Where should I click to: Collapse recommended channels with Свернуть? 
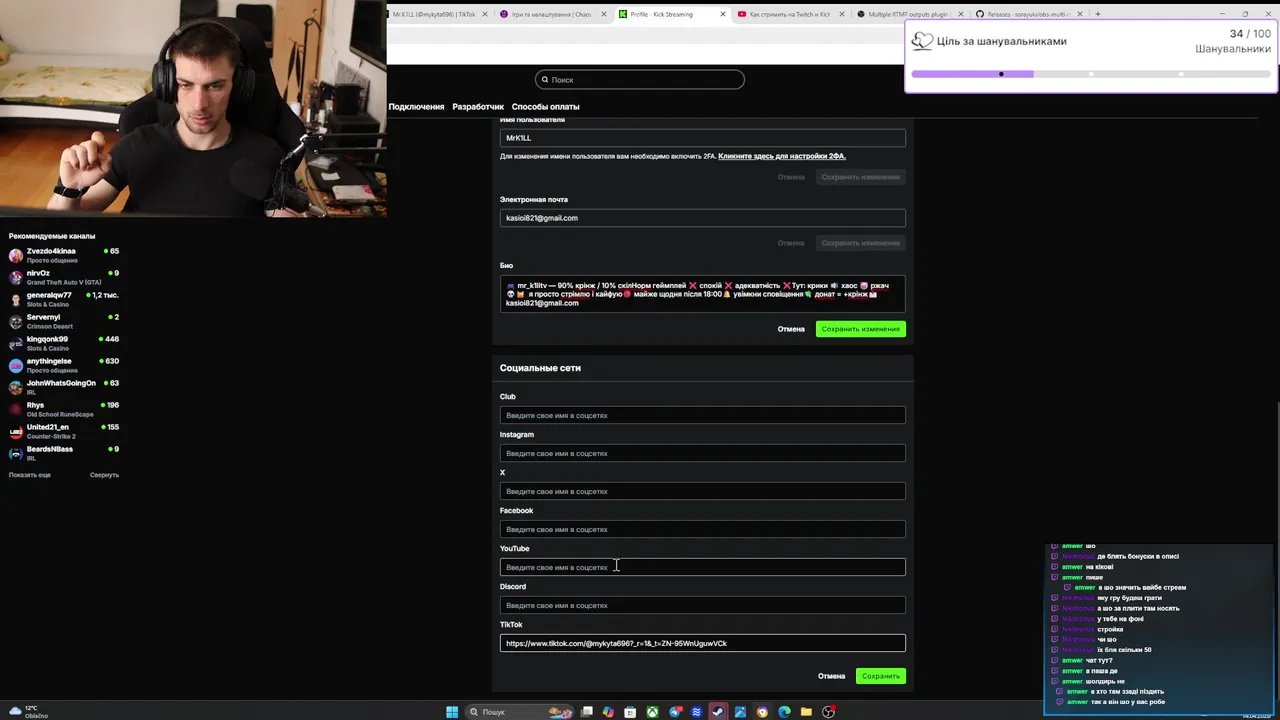[104, 475]
